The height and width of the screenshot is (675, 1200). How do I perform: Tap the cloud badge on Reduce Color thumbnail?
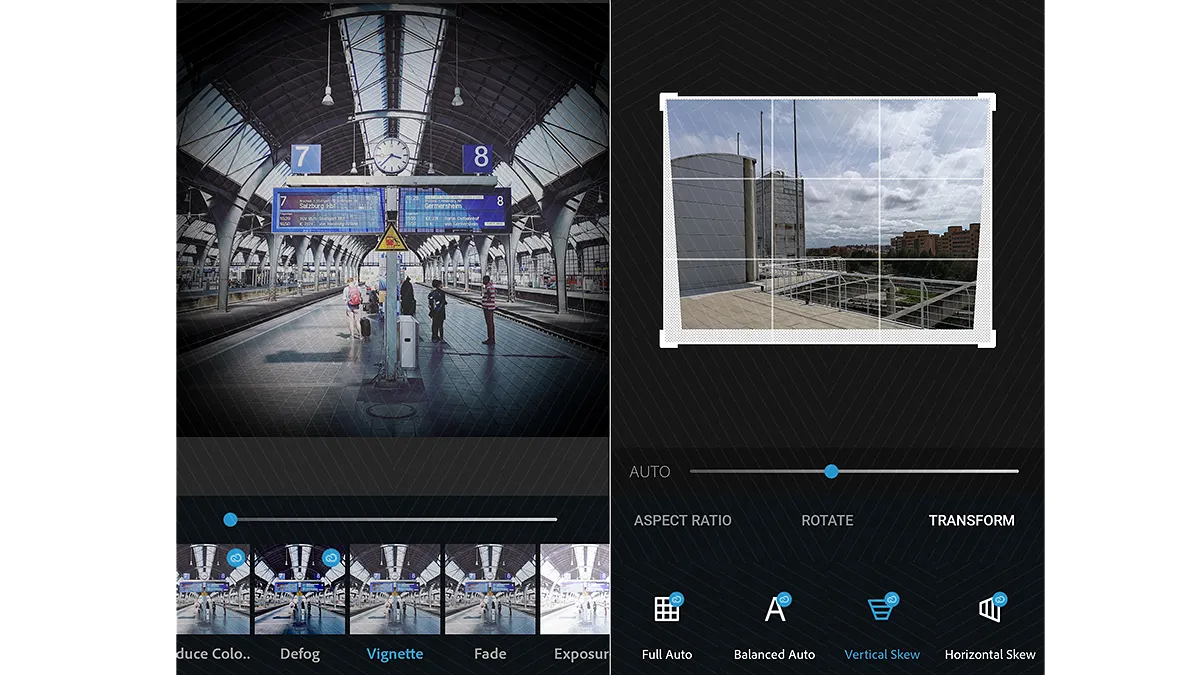[236, 557]
